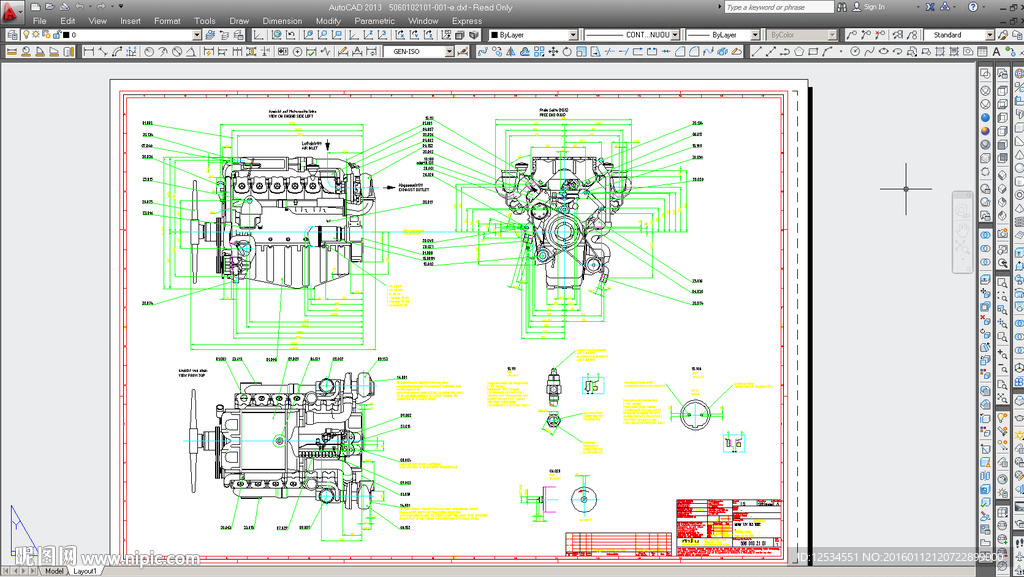Click the Move tool icon
This screenshot has height=577, width=1024.
(553, 52)
